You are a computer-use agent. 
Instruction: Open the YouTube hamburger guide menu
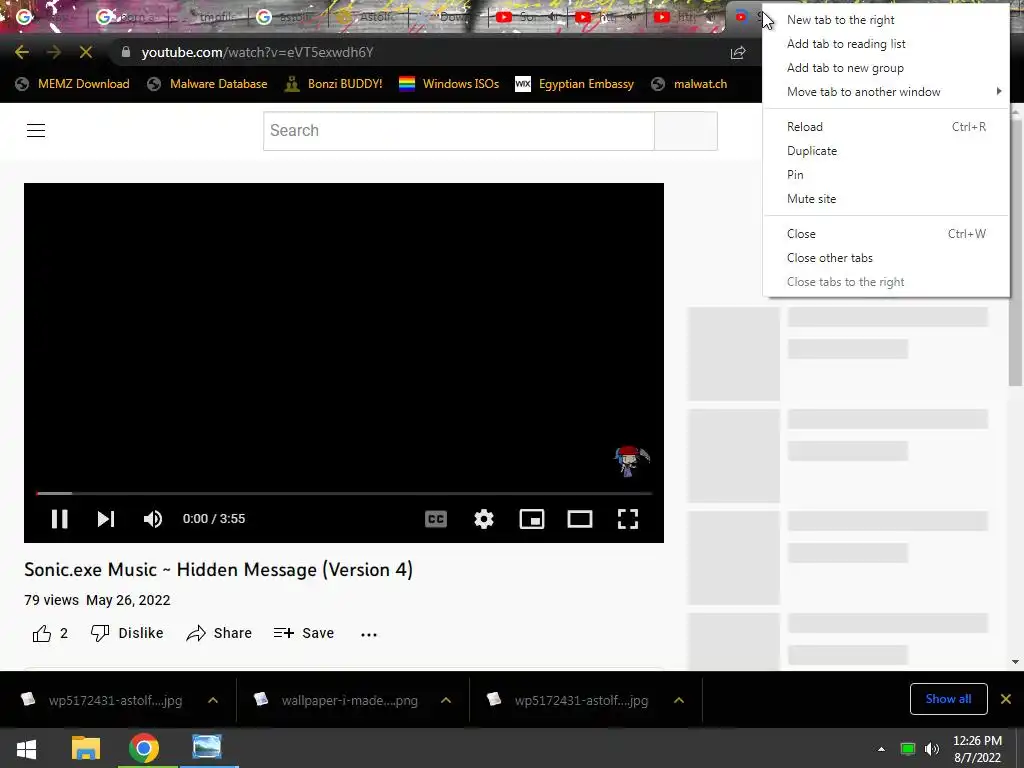pyautogui.click(x=36, y=131)
